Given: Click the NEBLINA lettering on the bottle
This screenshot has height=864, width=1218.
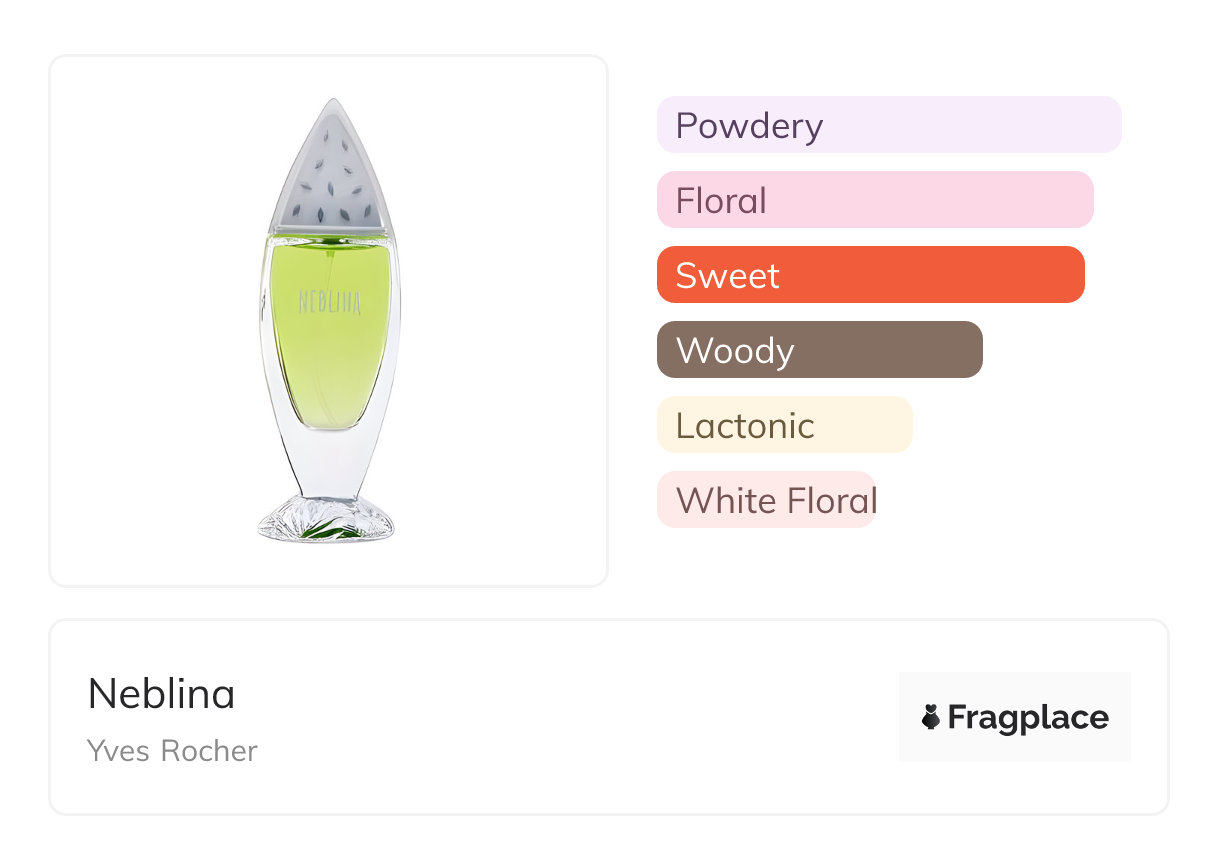Looking at the screenshot, I should point(329,301).
